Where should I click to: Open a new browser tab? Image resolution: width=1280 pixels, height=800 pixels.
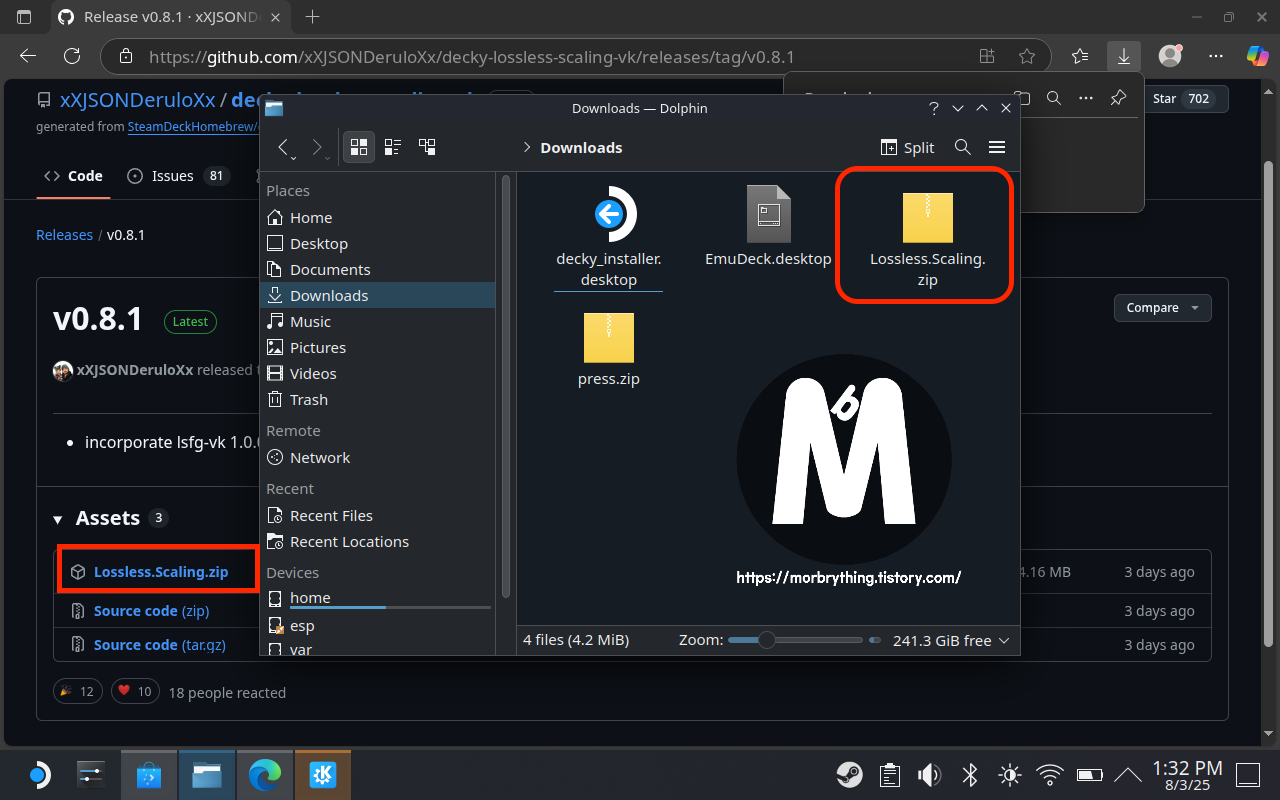click(312, 17)
